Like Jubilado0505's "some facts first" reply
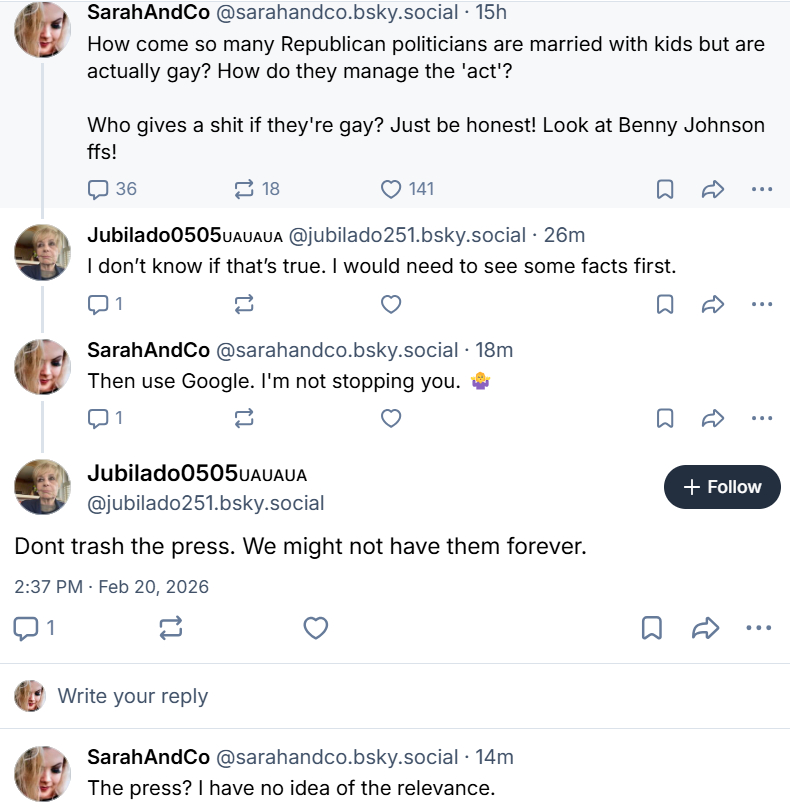Screen dimensions: 790x810 tap(392, 304)
